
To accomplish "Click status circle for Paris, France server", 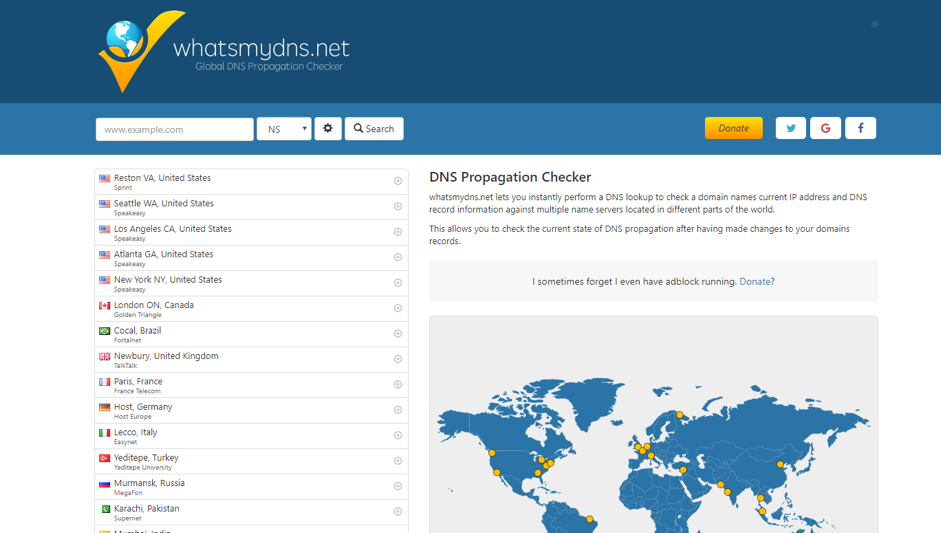I will click(x=398, y=385).
